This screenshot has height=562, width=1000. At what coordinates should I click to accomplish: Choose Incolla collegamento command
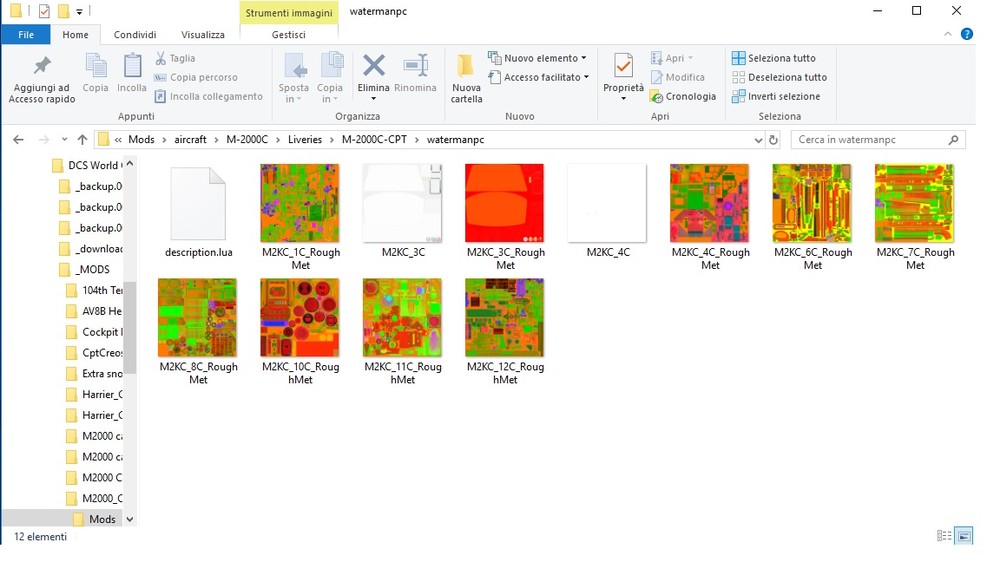(x=209, y=96)
